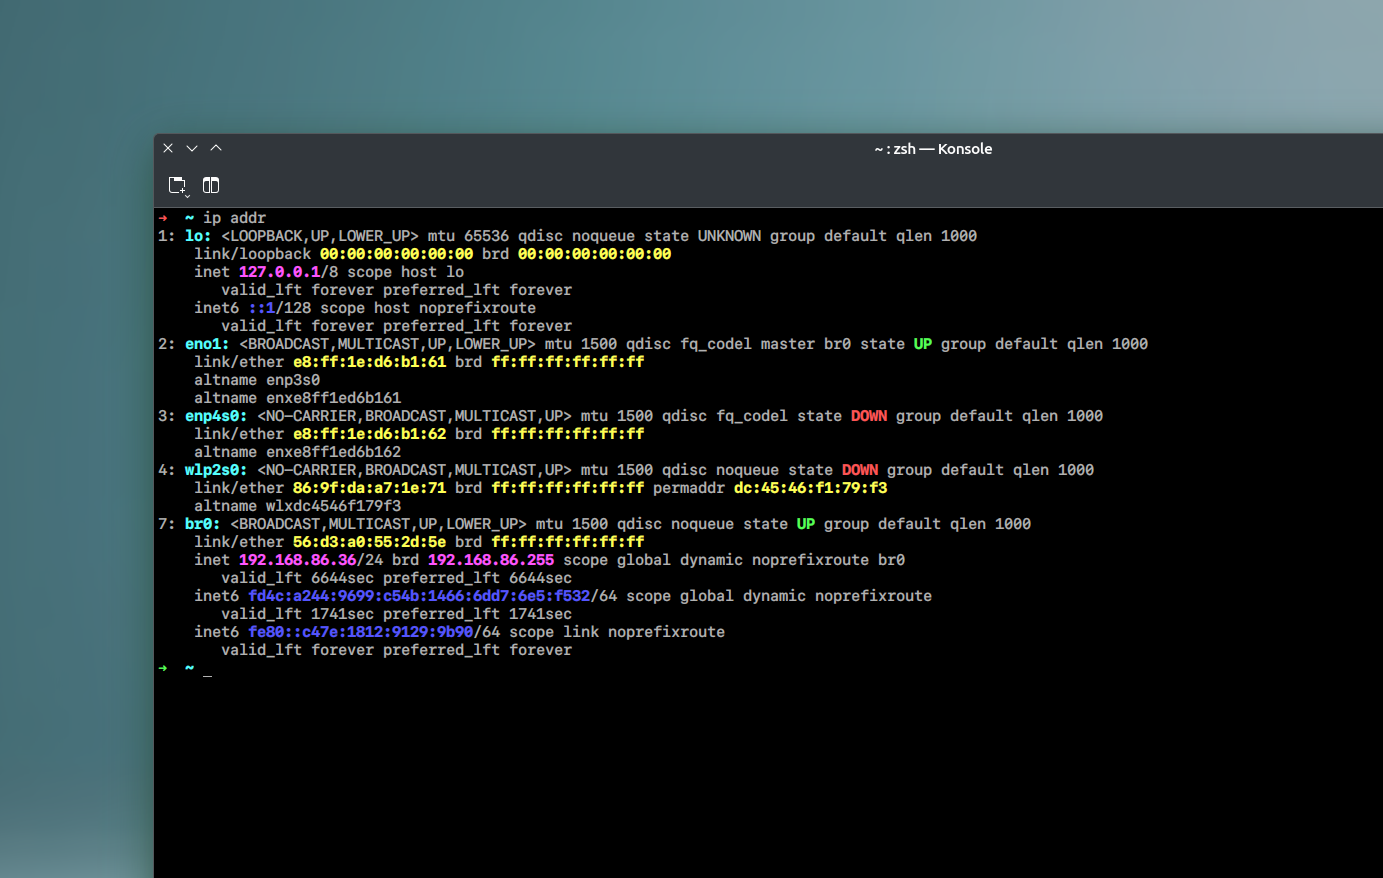Open the New Tab dropdown arrow
The image size is (1383, 878).
click(187, 195)
